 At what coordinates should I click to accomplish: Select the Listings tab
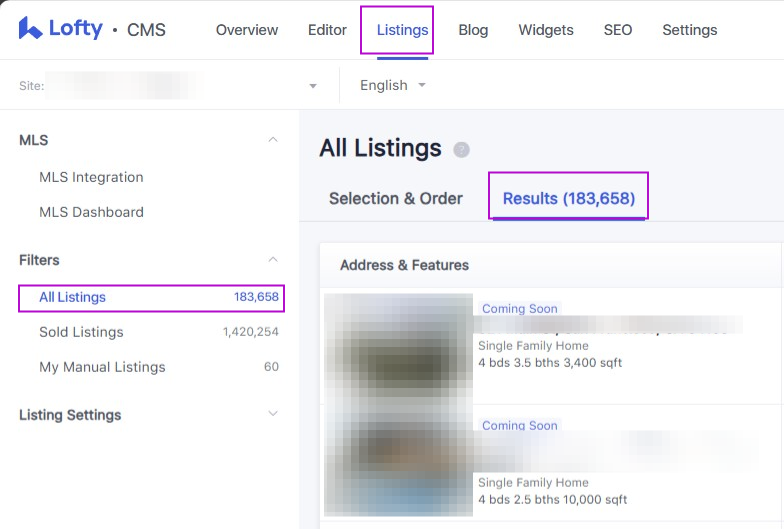click(x=402, y=30)
